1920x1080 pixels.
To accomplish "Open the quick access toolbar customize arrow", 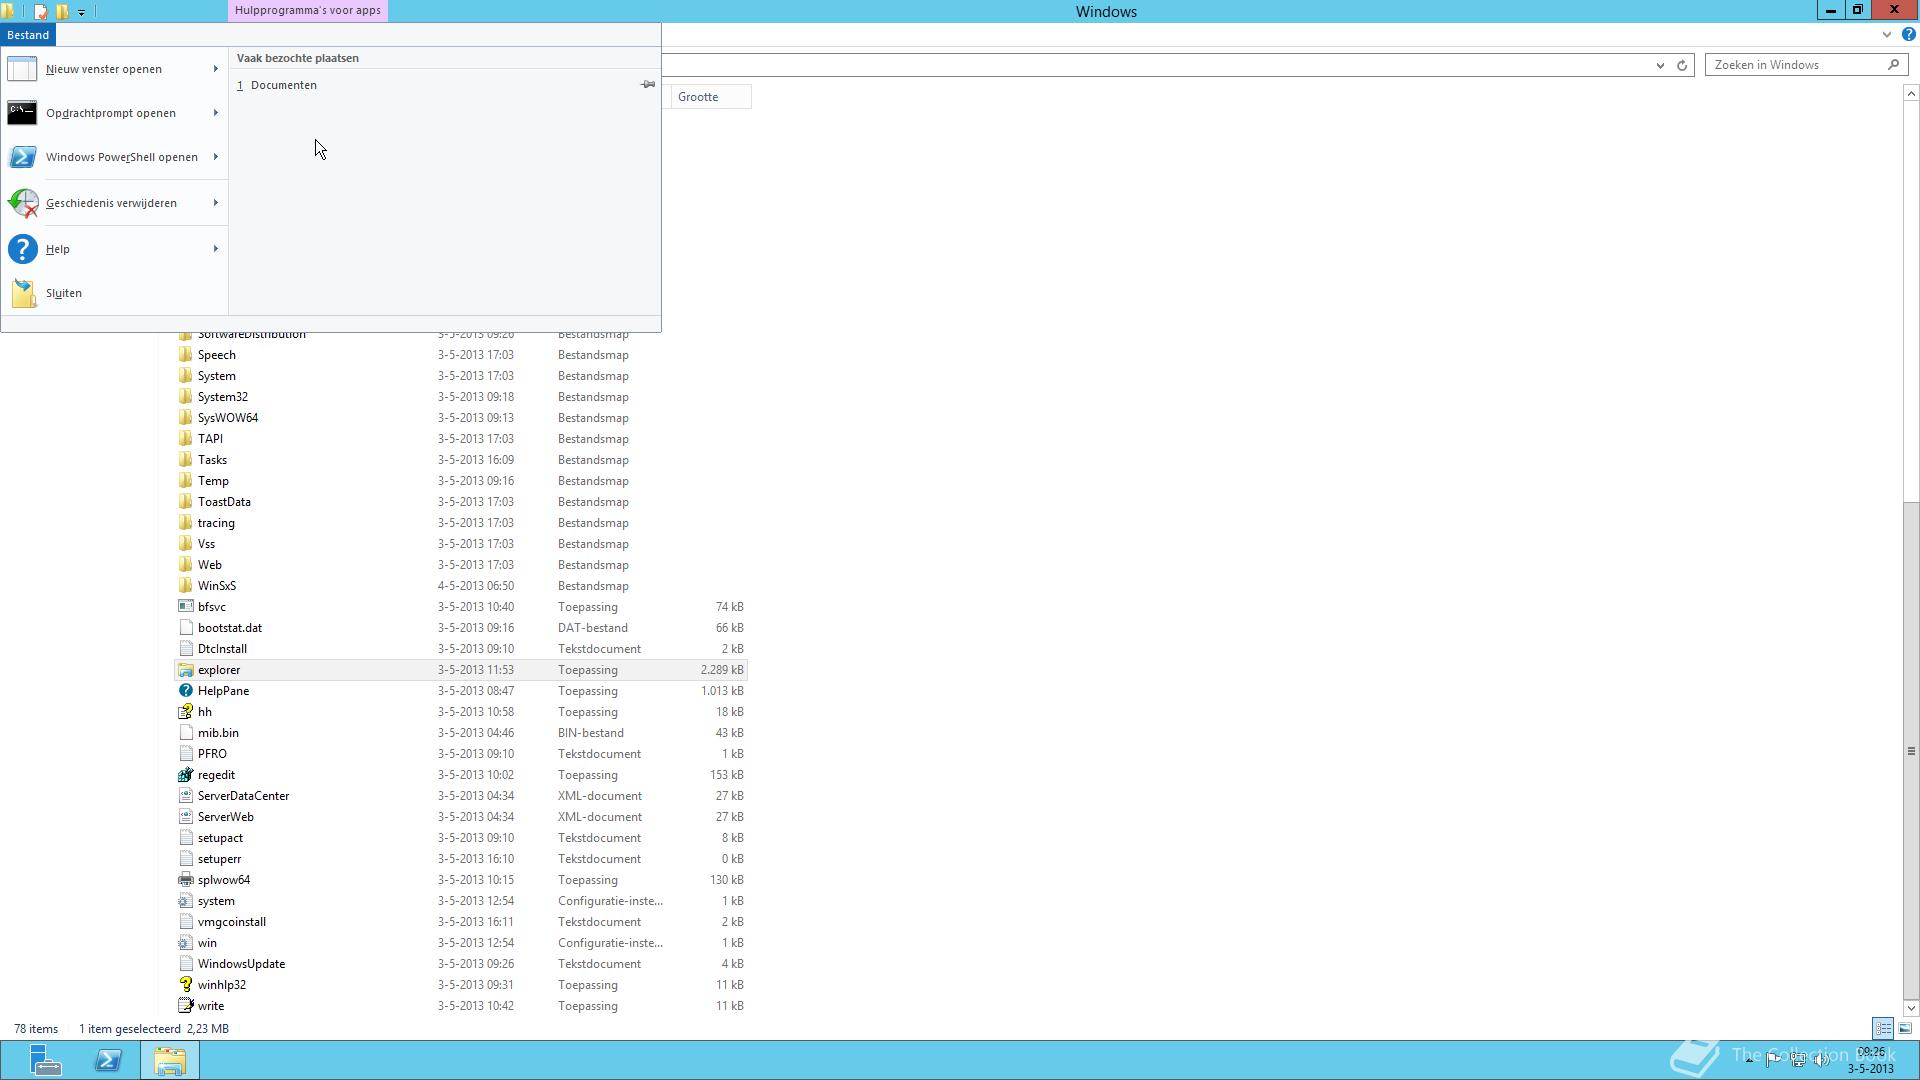I will (x=81, y=12).
